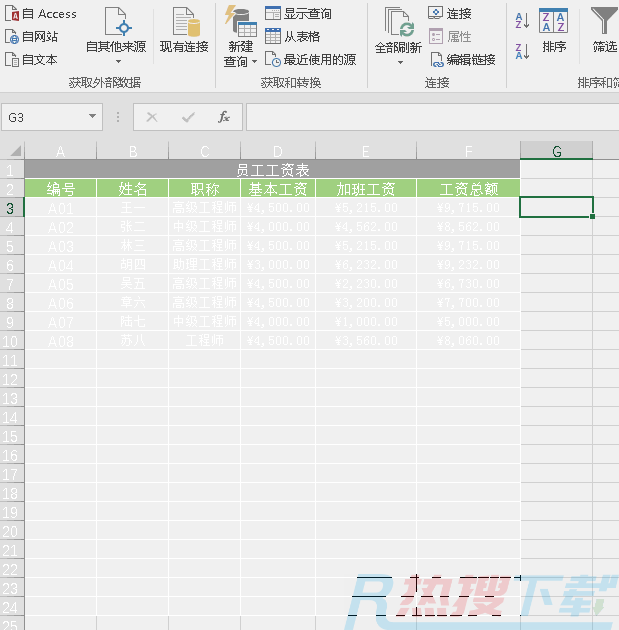619x630 pixels.
Task: Select row 1 header
Action: (11, 170)
